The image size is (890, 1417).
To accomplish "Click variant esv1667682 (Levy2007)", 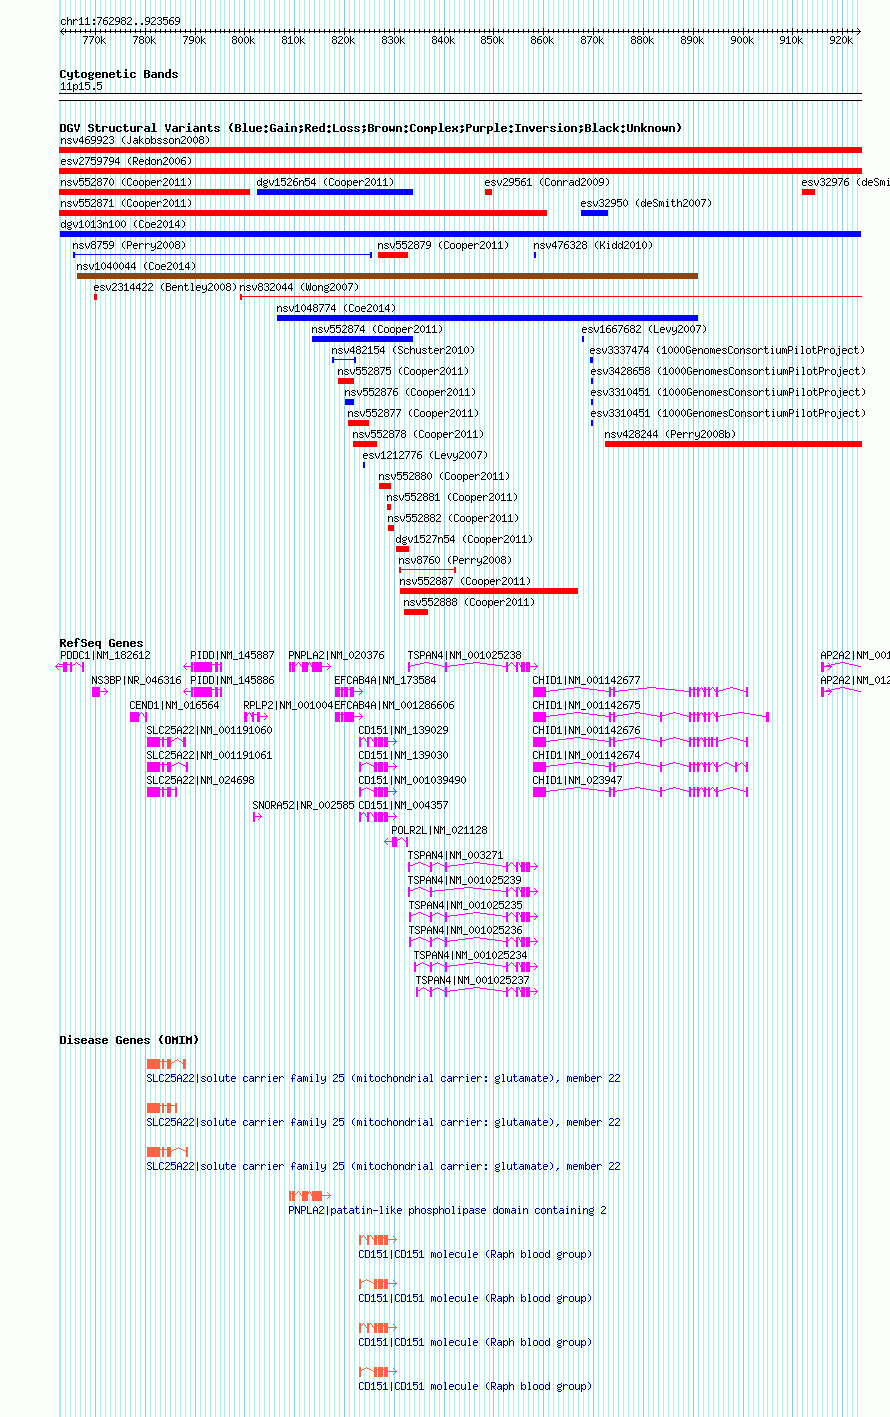I will click(644, 329).
